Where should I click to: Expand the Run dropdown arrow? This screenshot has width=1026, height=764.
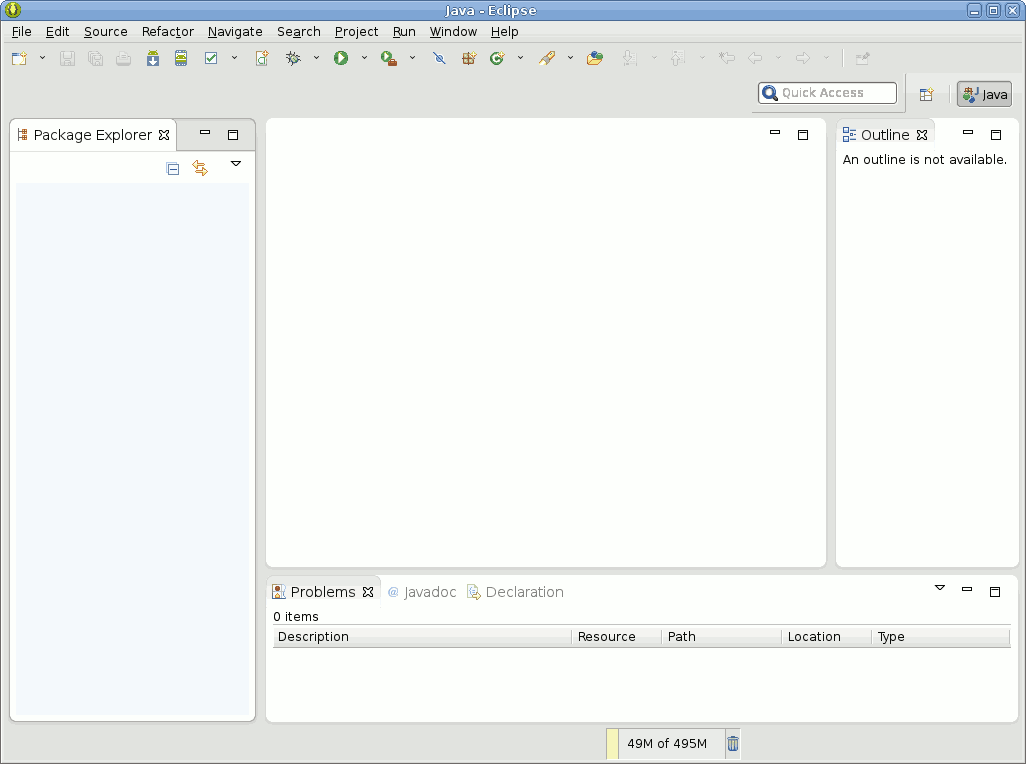[x=364, y=58]
